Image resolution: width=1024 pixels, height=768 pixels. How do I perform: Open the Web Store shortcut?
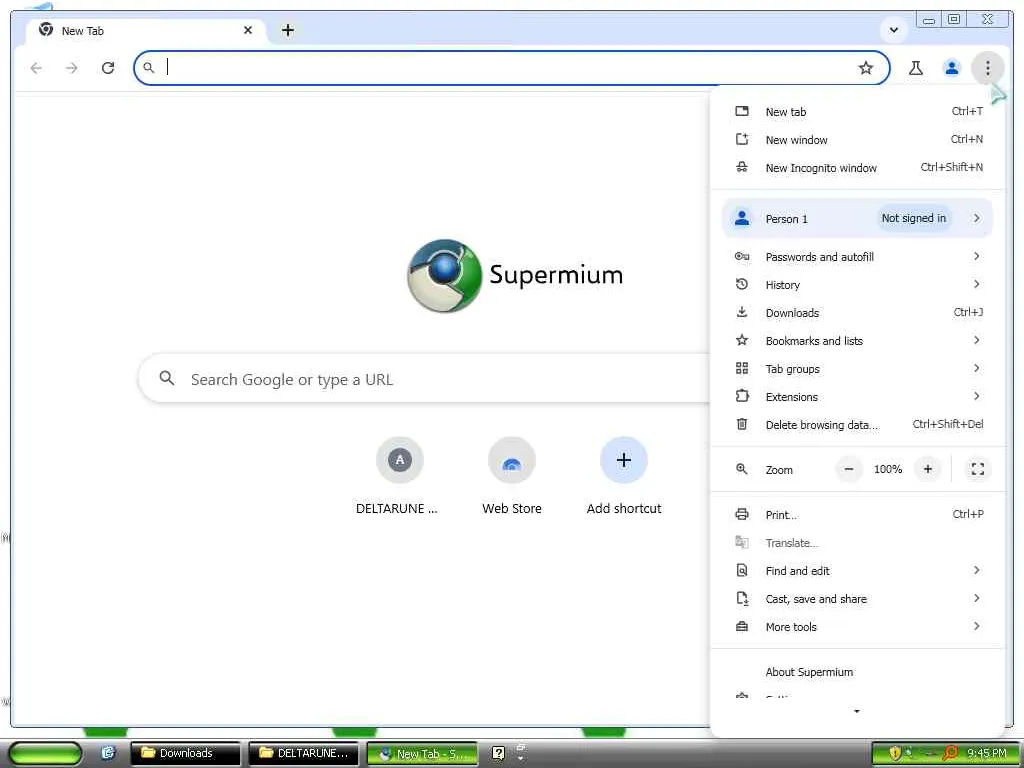pyautogui.click(x=511, y=476)
